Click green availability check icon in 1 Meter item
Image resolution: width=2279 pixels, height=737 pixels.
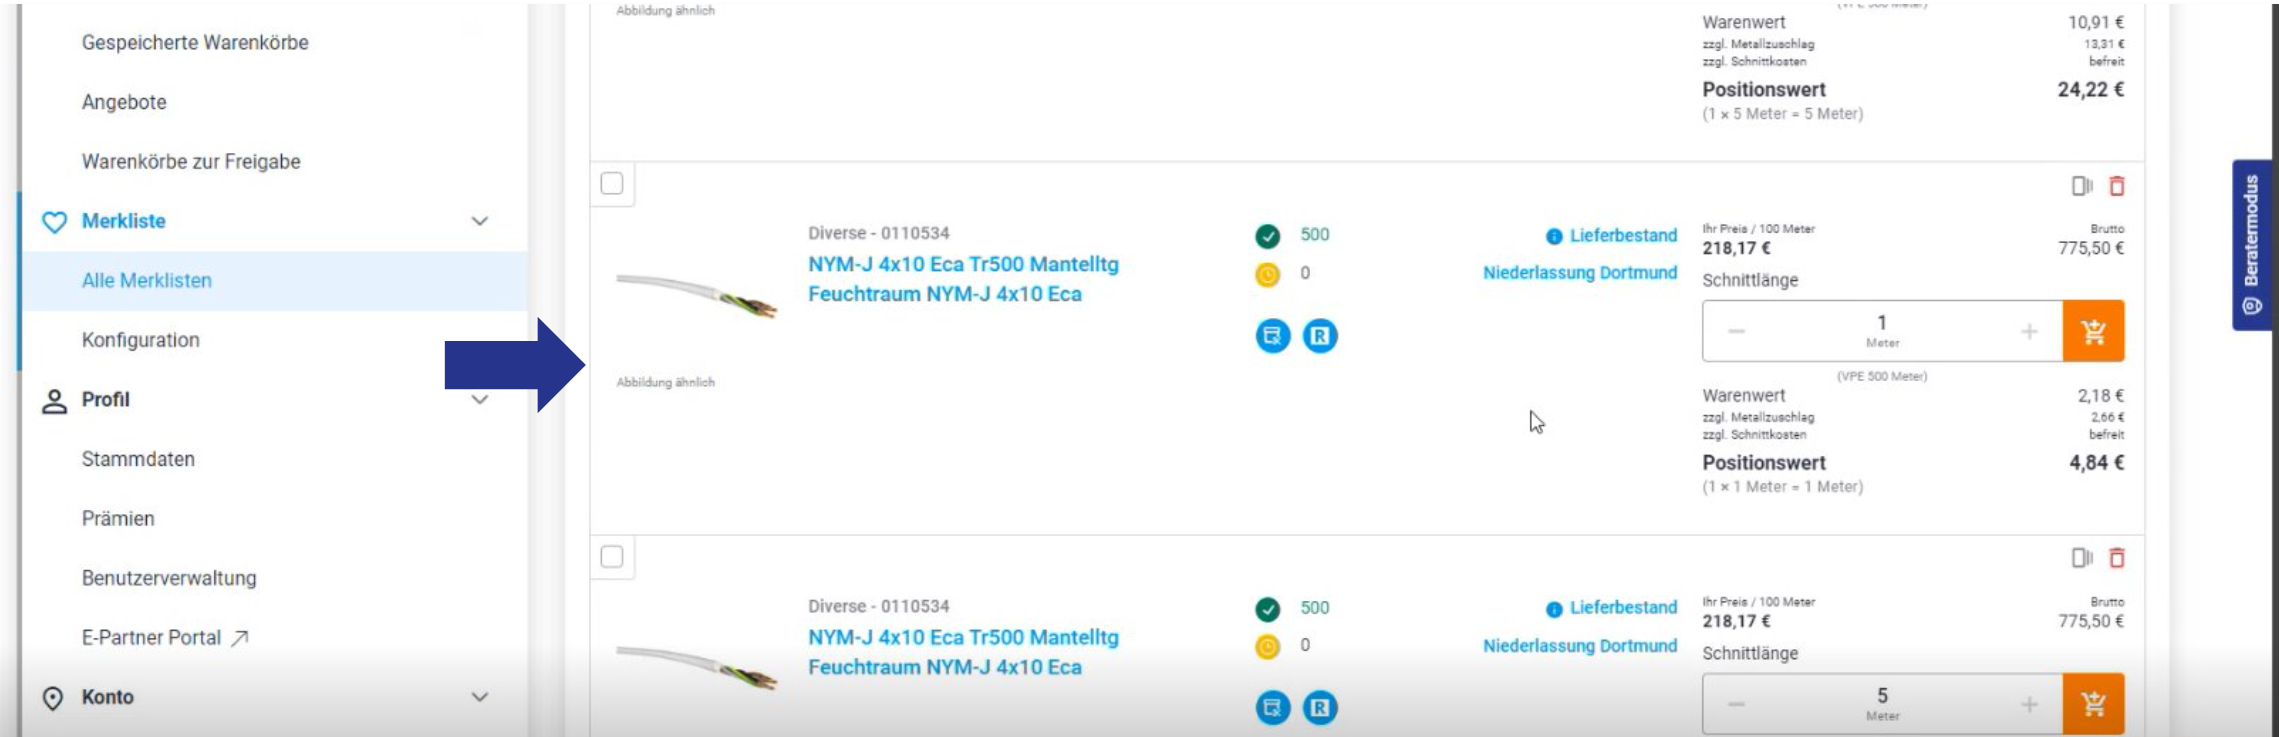tap(1267, 236)
